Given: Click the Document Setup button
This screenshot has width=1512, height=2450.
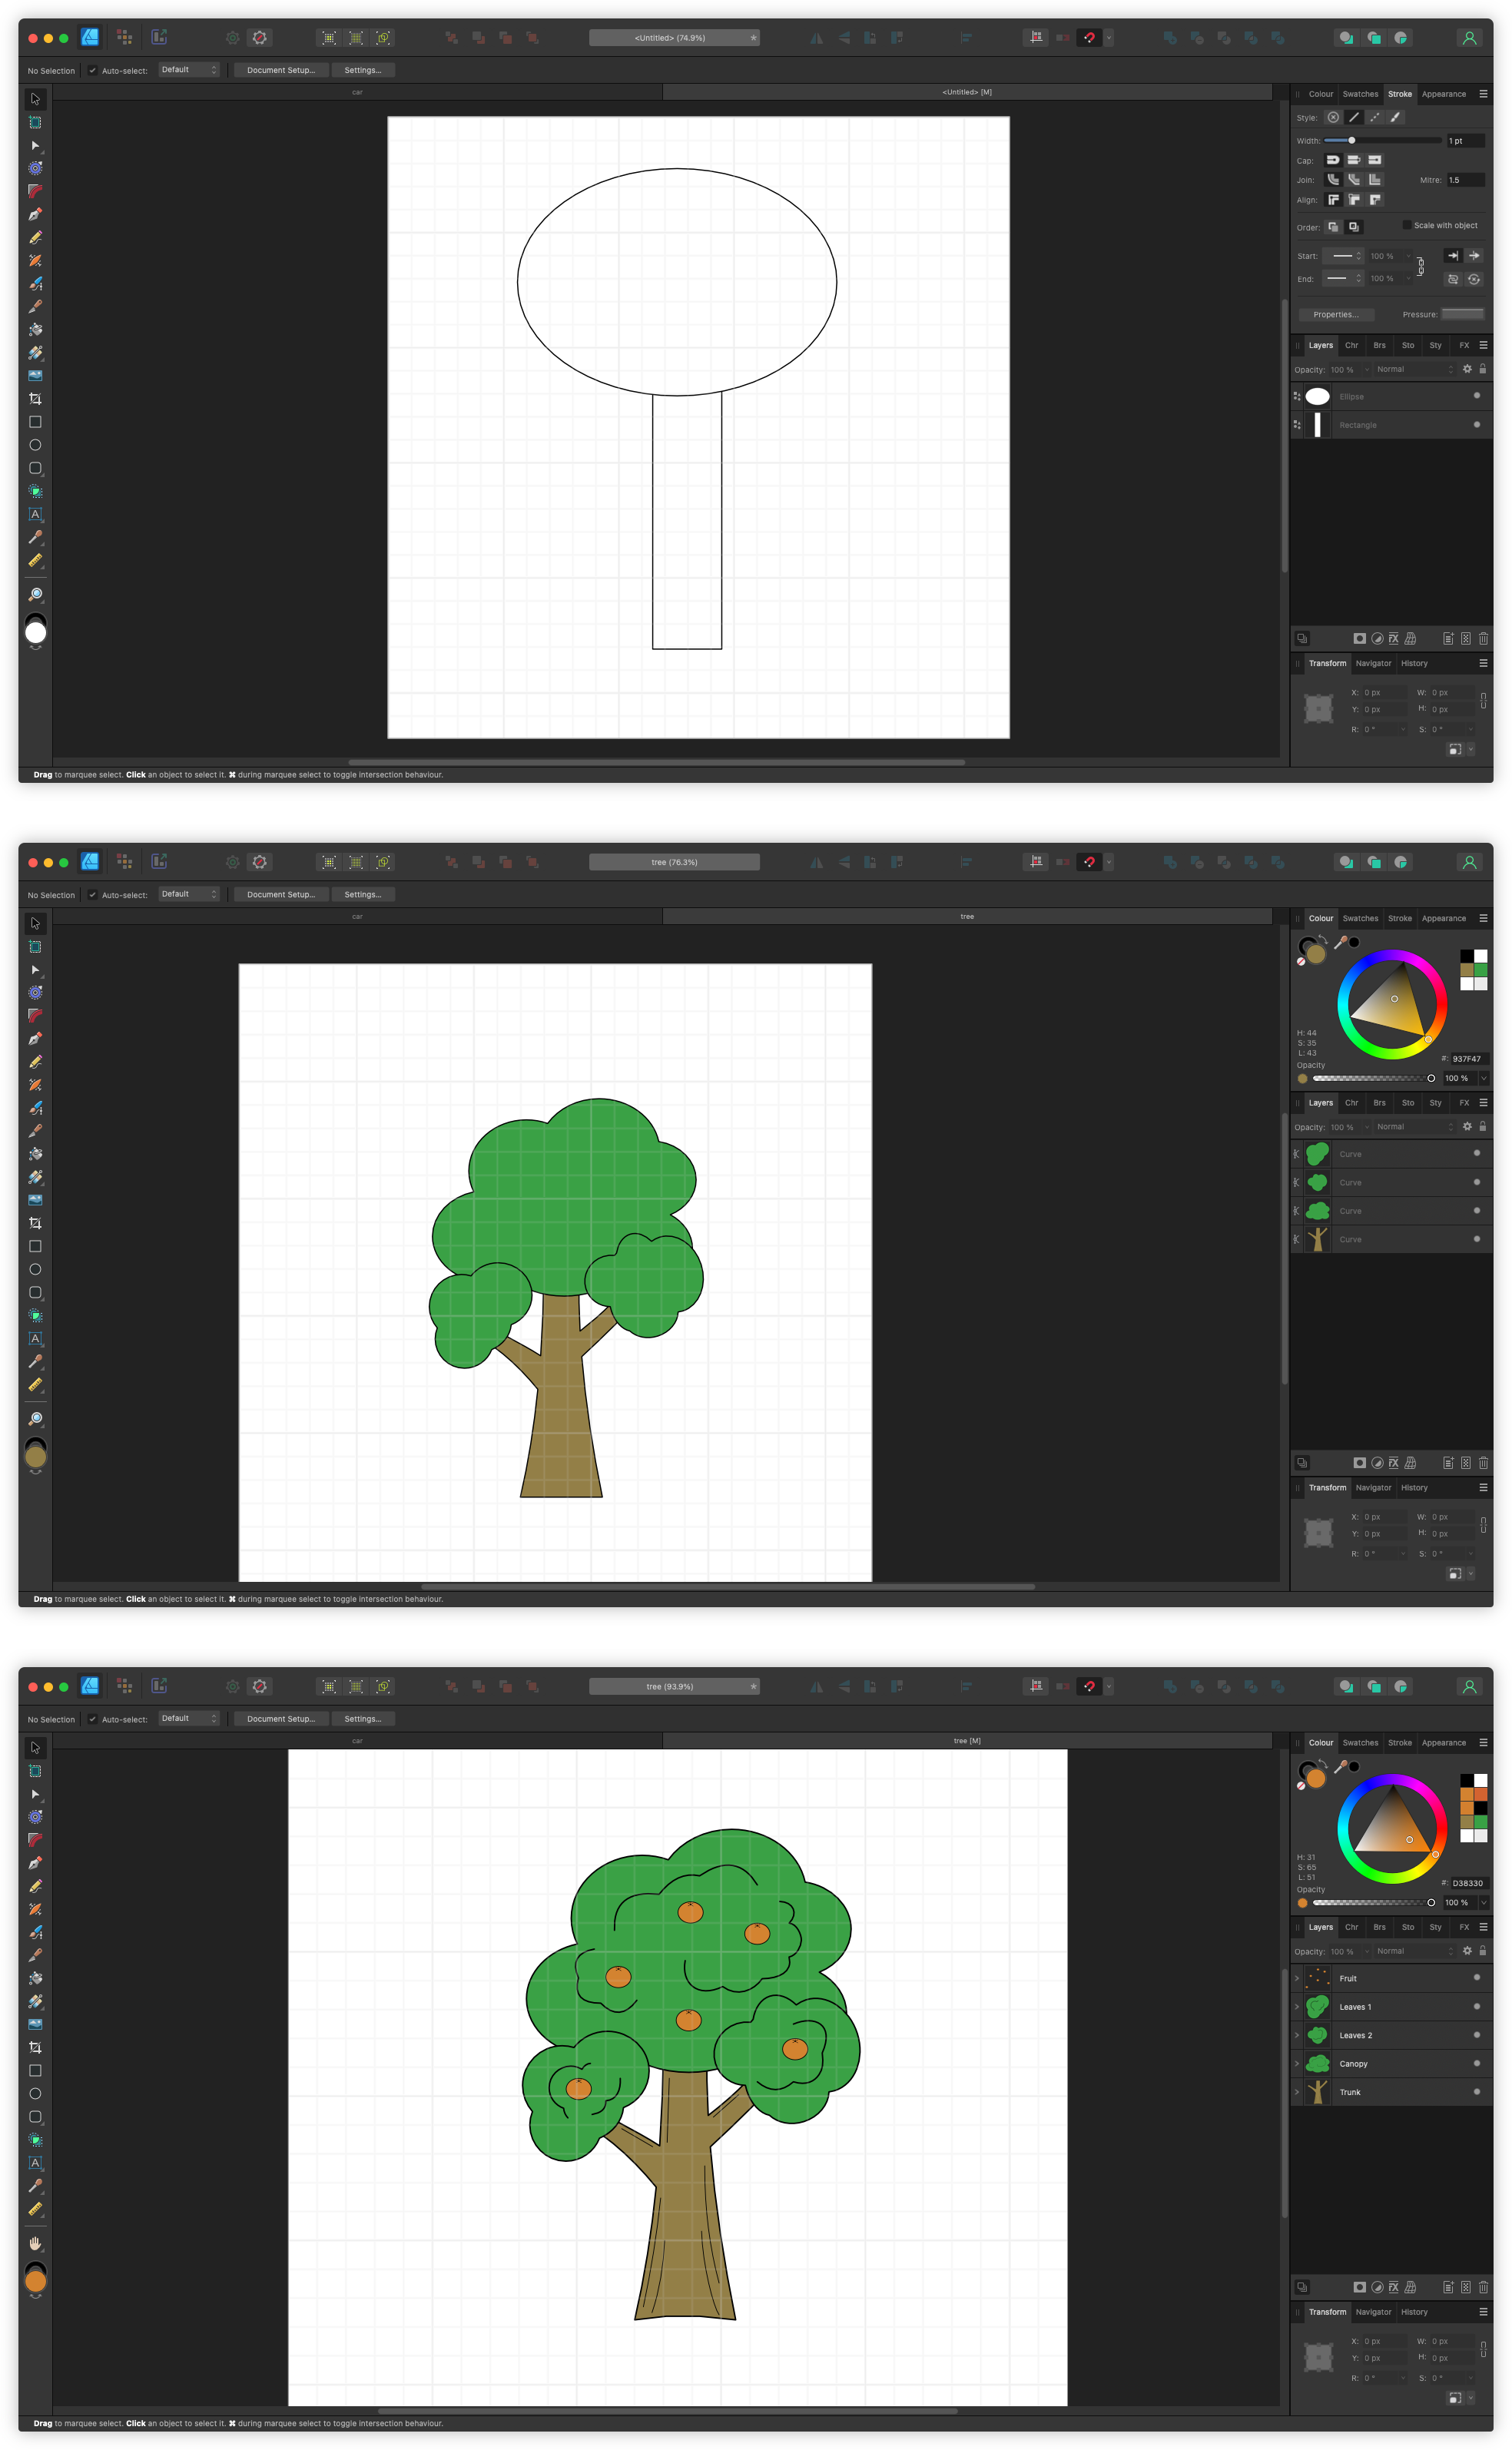Looking at the screenshot, I should coord(280,70).
